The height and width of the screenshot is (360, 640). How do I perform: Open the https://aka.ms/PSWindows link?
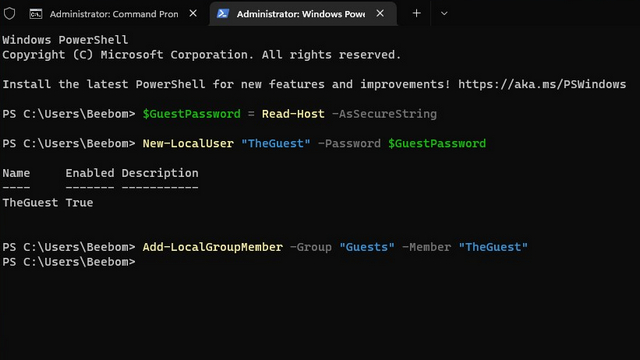(542, 84)
